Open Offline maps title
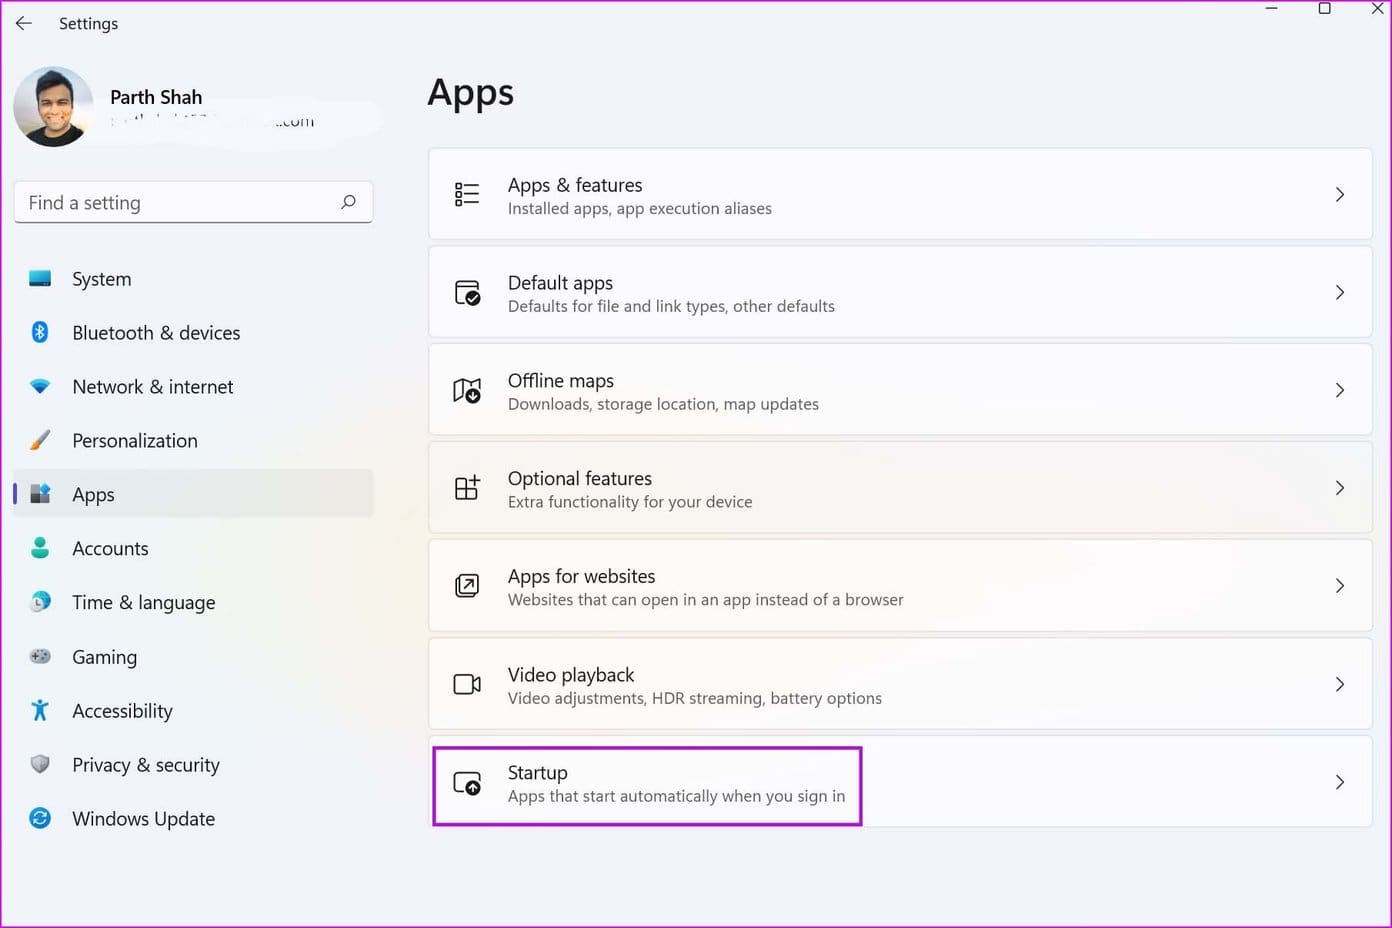This screenshot has height=928, width=1392. tap(561, 381)
